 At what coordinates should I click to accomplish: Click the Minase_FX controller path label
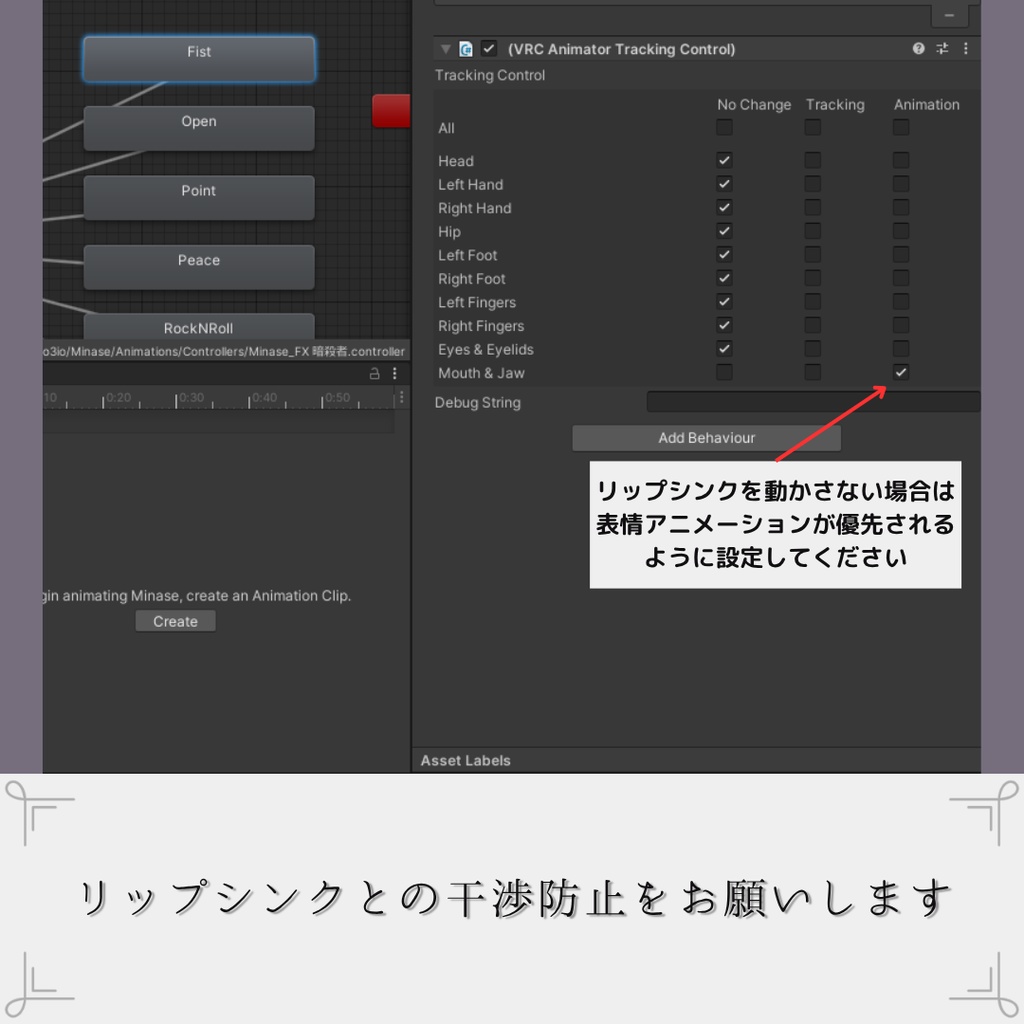pos(224,351)
